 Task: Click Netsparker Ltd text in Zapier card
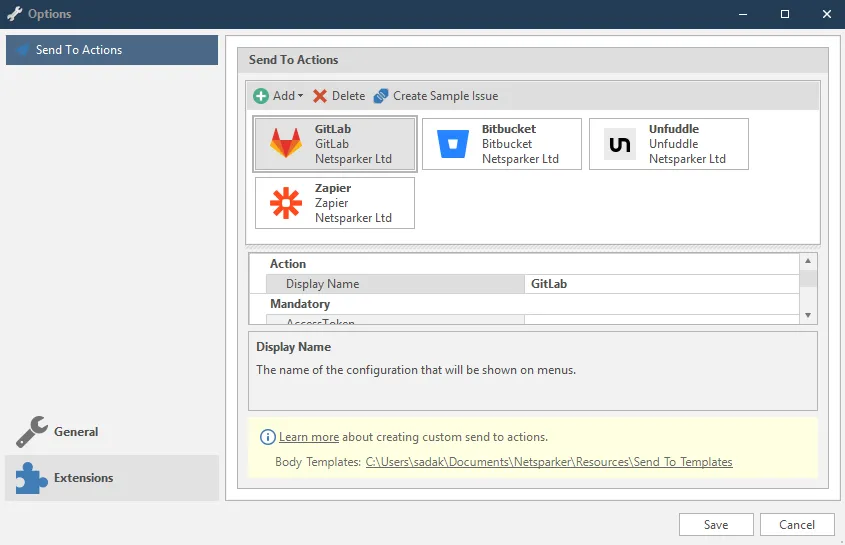(353, 218)
